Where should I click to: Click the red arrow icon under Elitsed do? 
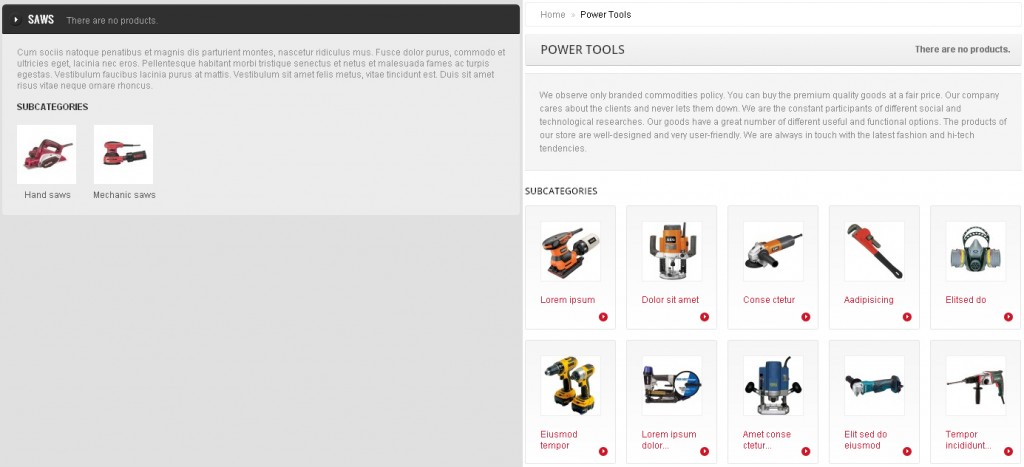(1008, 317)
